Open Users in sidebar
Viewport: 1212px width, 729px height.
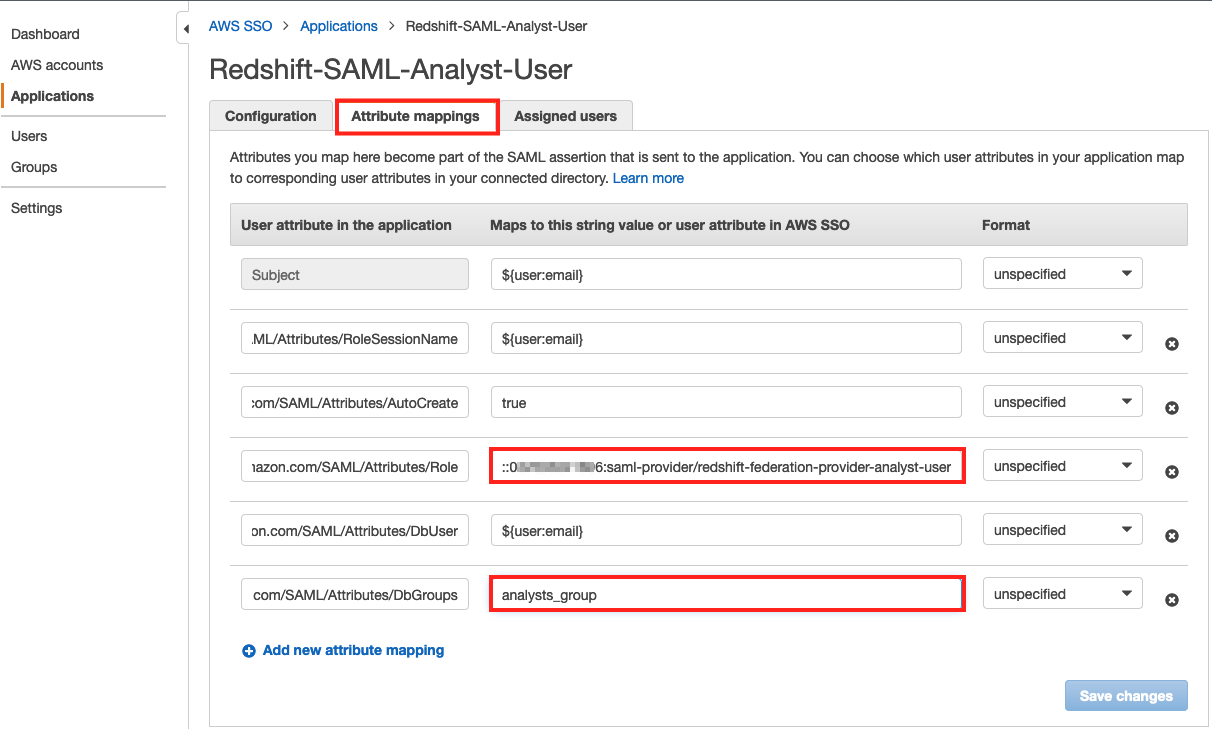point(29,136)
